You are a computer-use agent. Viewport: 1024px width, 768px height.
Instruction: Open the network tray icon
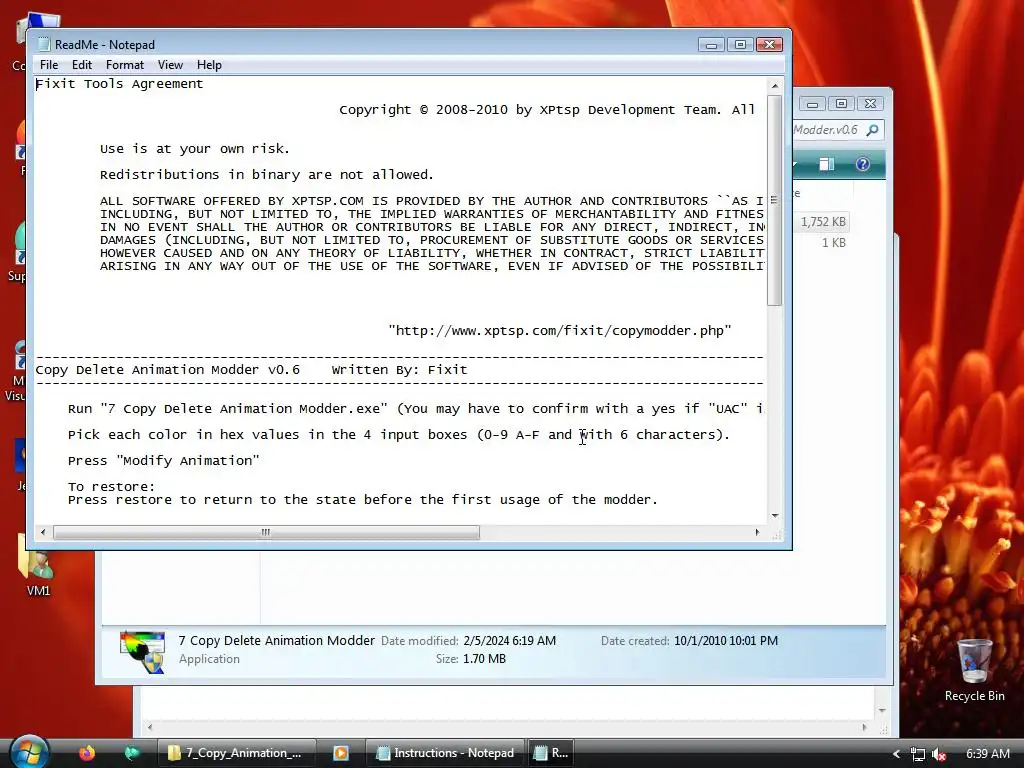coord(918,754)
